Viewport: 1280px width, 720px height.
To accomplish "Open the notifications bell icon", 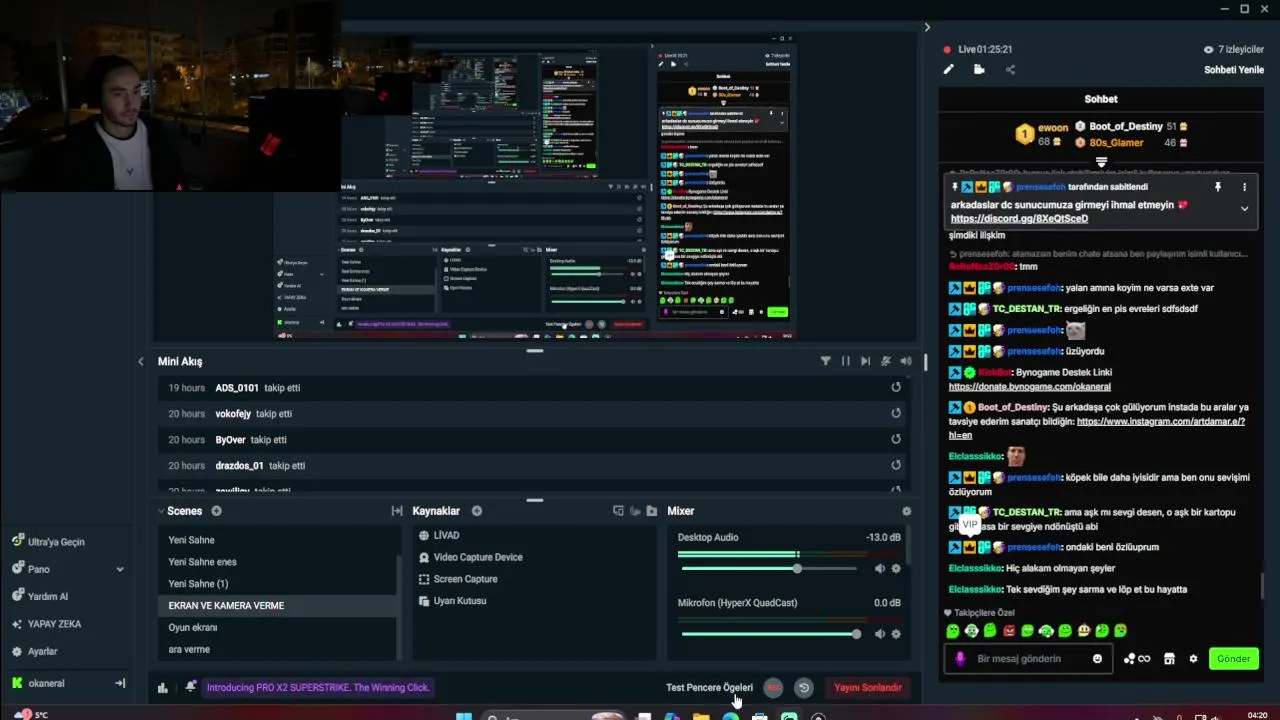I will (x=190, y=687).
